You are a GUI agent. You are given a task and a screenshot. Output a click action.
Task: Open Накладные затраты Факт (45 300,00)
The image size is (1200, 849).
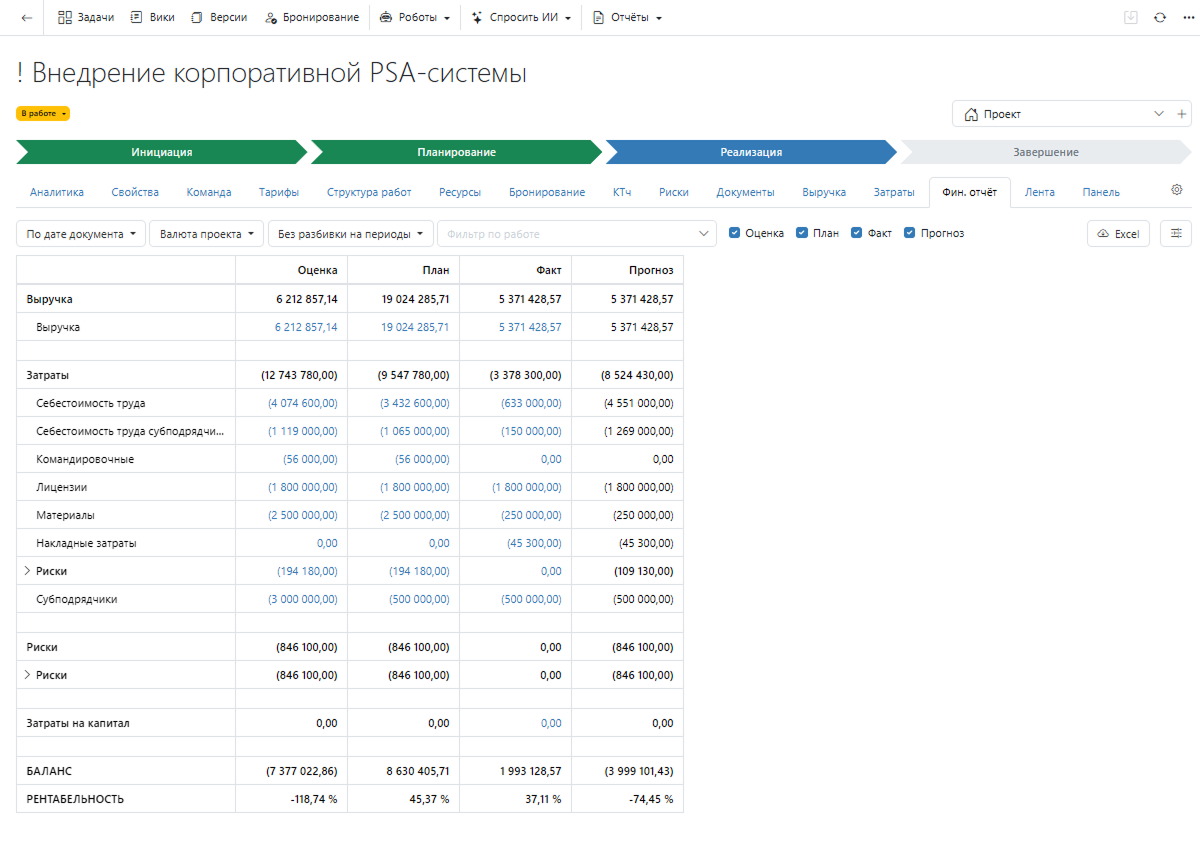(x=534, y=543)
